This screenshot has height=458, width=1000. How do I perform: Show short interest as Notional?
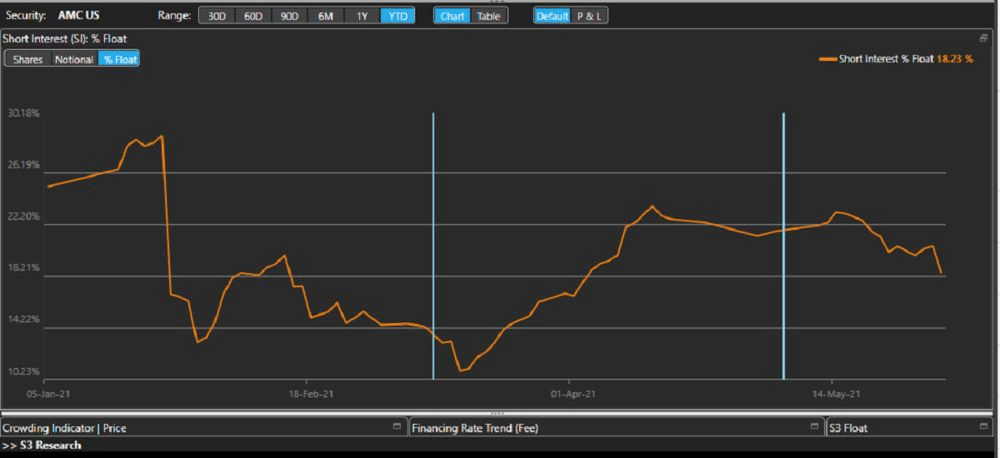[75, 59]
